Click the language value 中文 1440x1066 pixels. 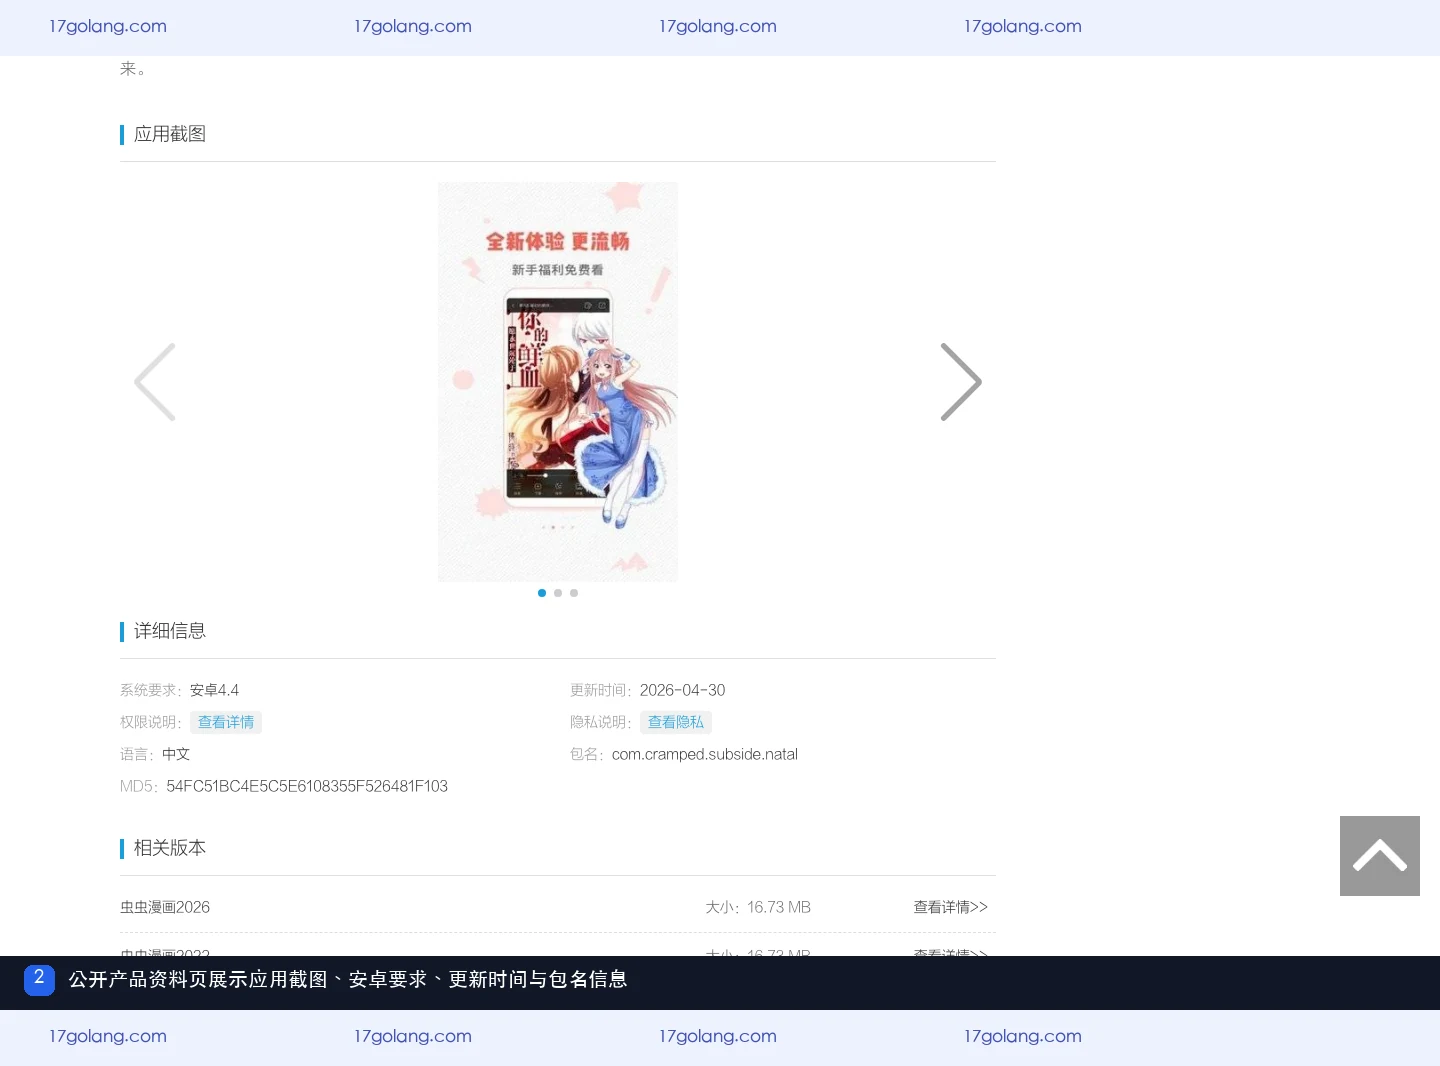(x=176, y=754)
